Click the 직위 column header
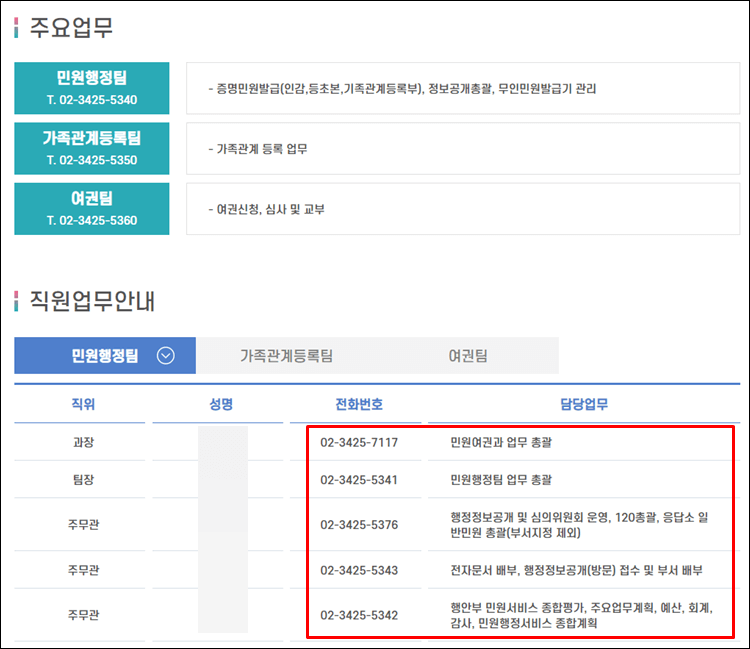 (83, 405)
